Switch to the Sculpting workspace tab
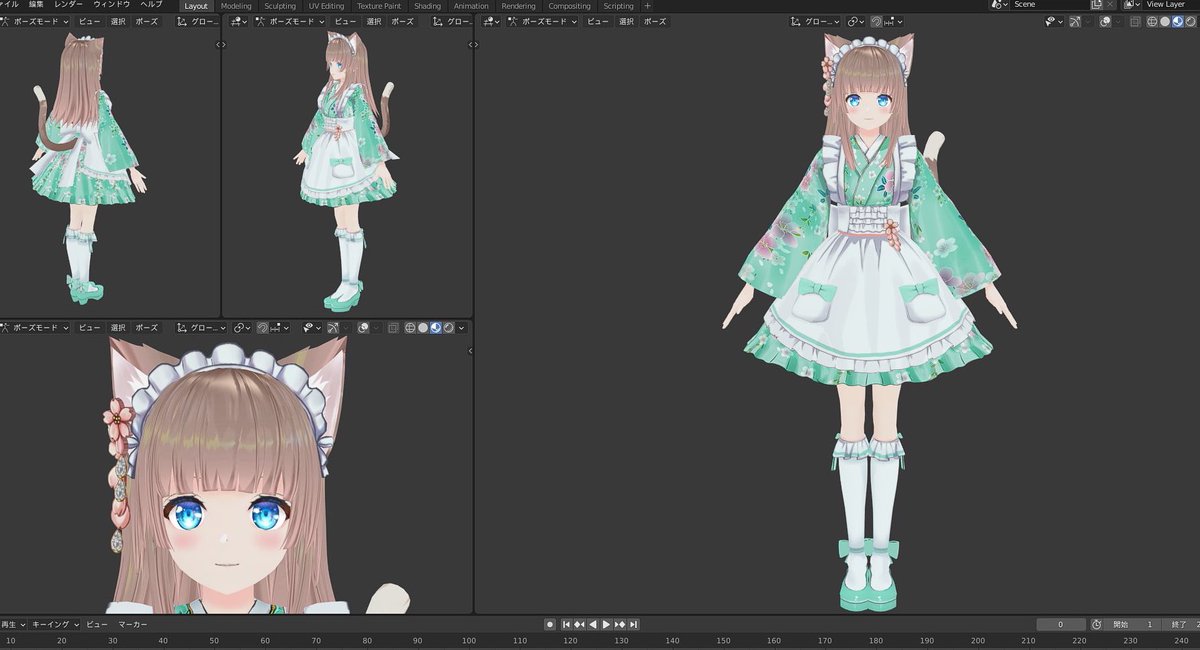1200x650 pixels. tap(280, 6)
